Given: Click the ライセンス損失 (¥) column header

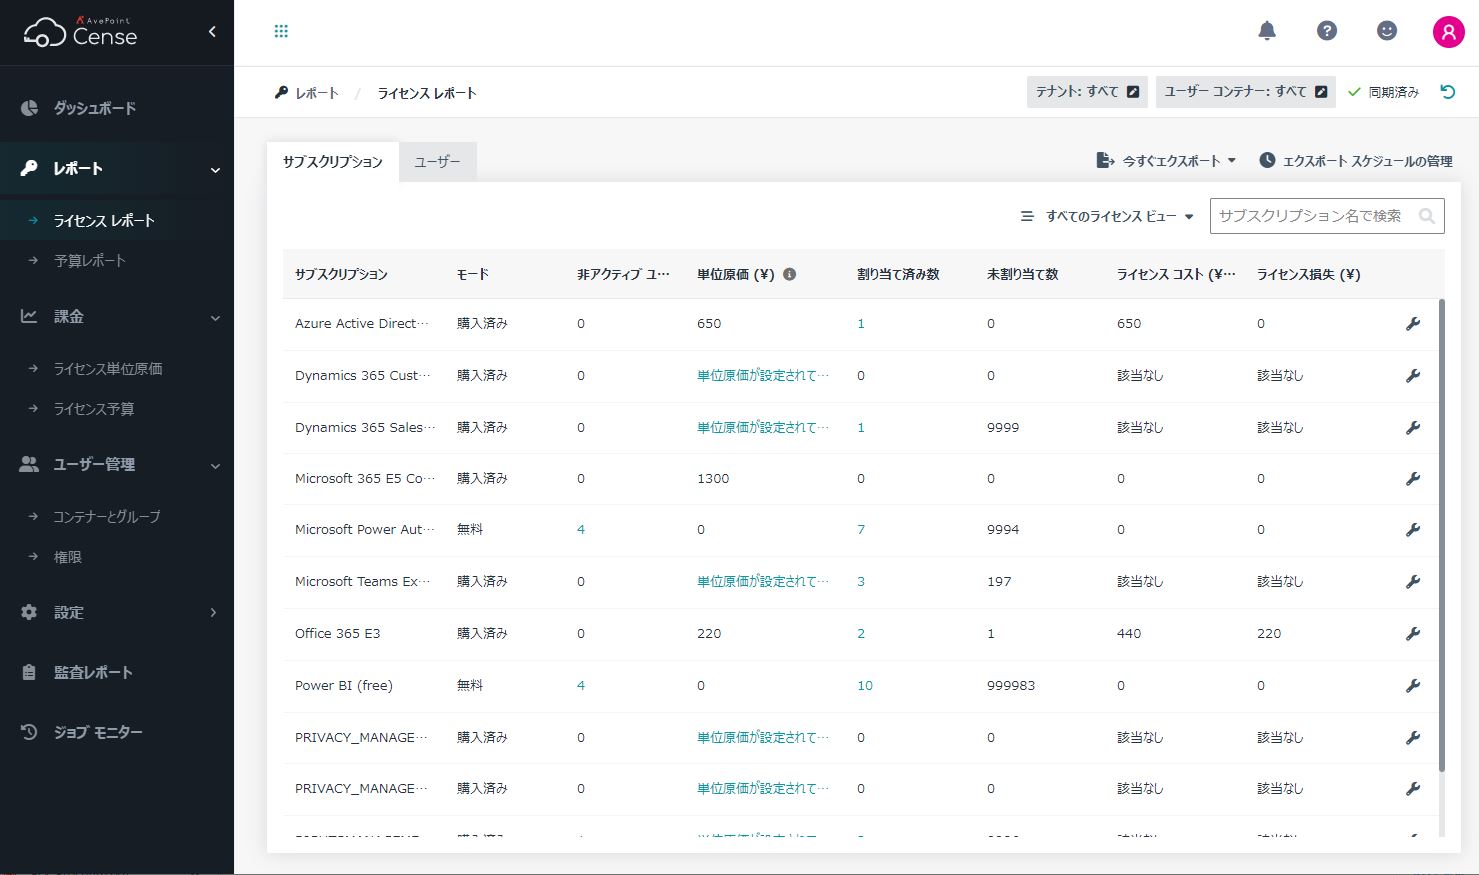Looking at the screenshot, I should pyautogui.click(x=1309, y=274).
